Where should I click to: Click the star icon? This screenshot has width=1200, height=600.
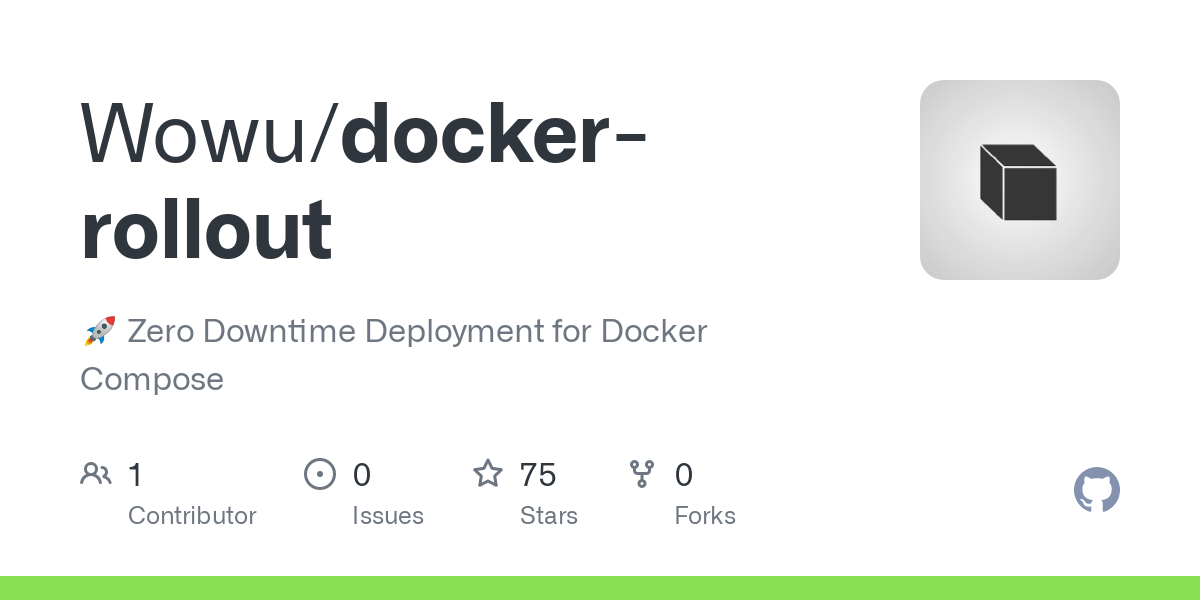[488, 474]
